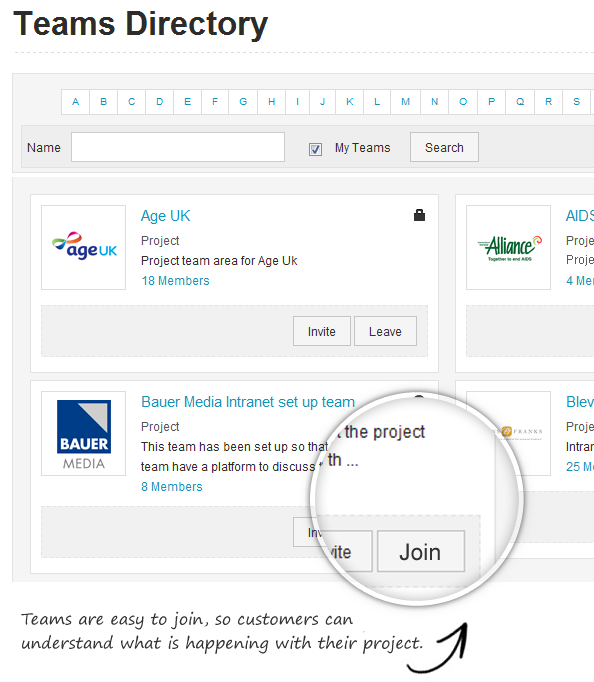The height and width of the screenshot is (682, 594).
Task: Join the Bauer Media Intranet team
Action: tap(420, 552)
